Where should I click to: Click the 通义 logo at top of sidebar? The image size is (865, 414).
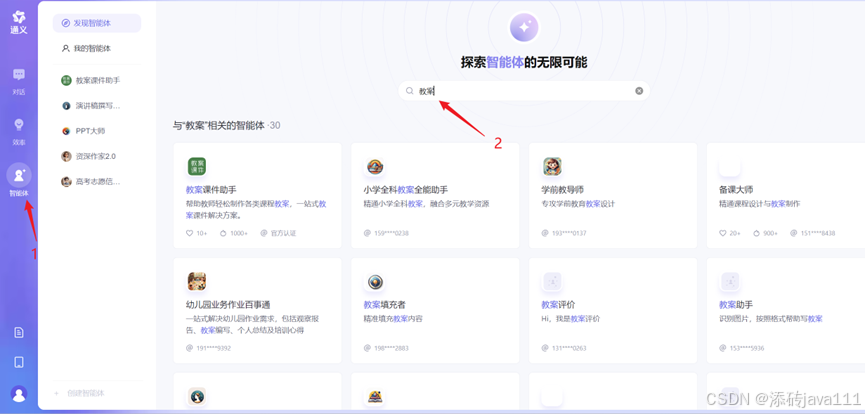[x=19, y=22]
